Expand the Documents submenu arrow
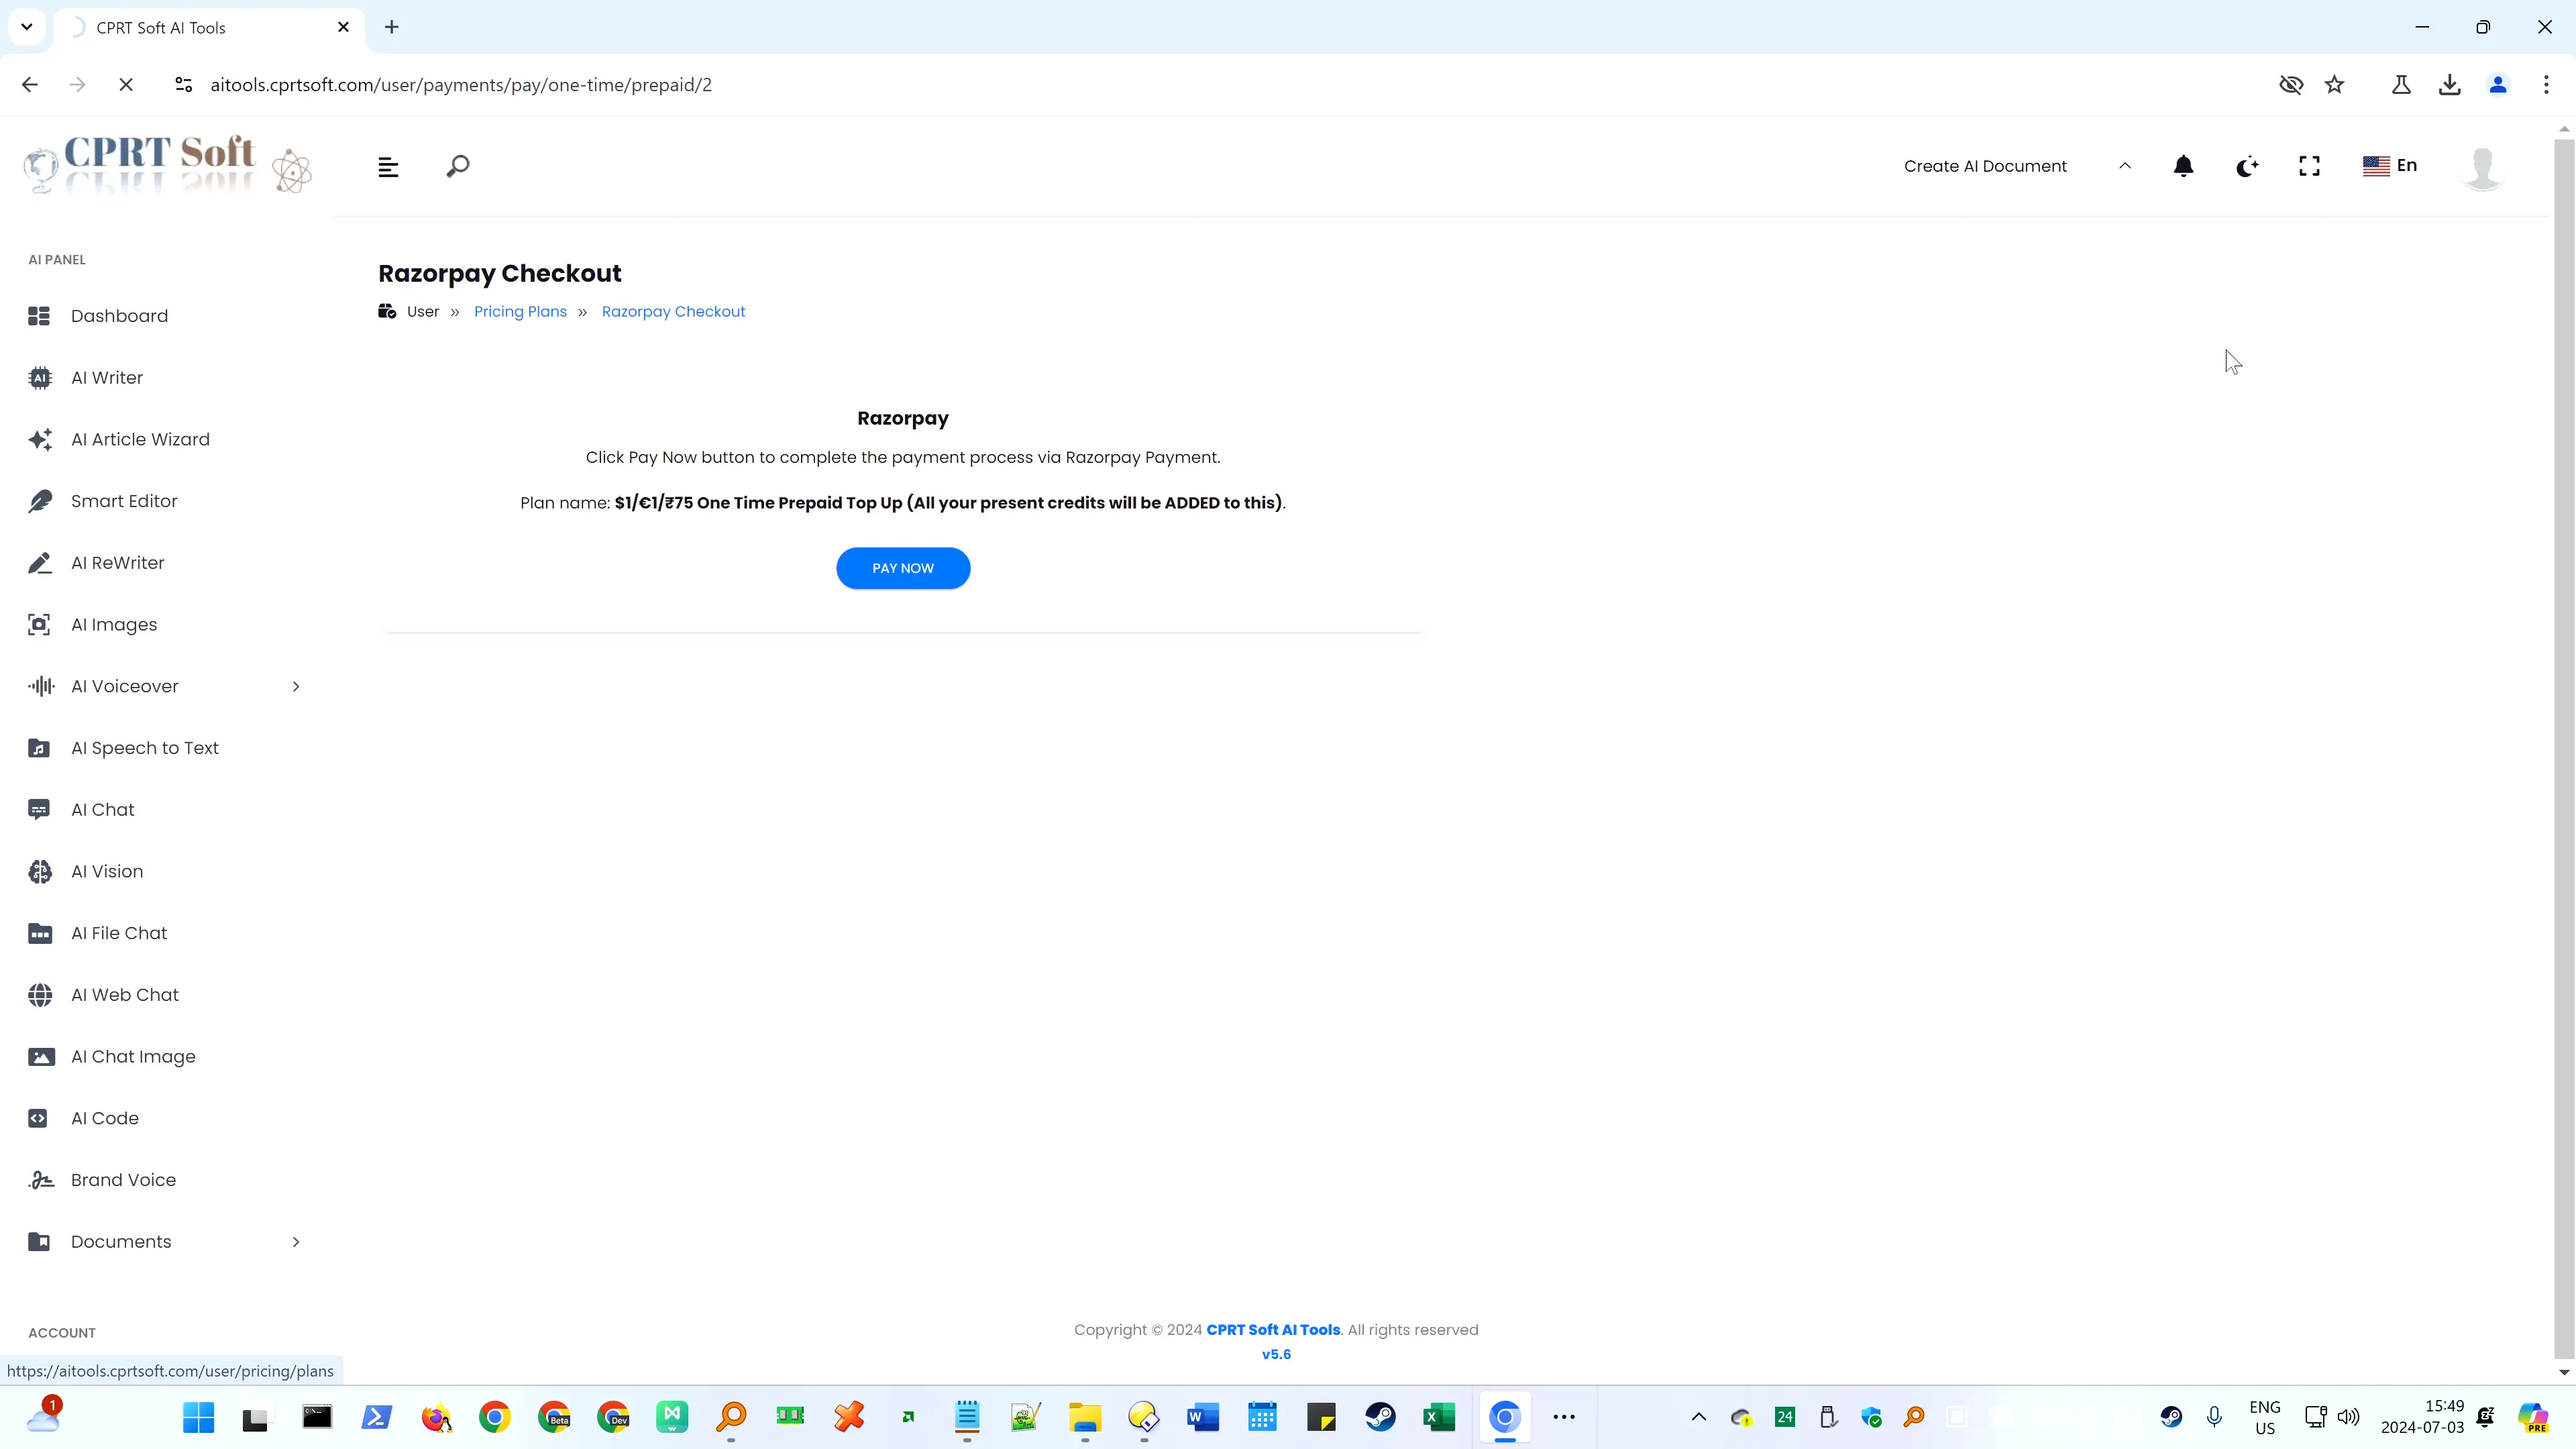This screenshot has height=1449, width=2576. (296, 1242)
